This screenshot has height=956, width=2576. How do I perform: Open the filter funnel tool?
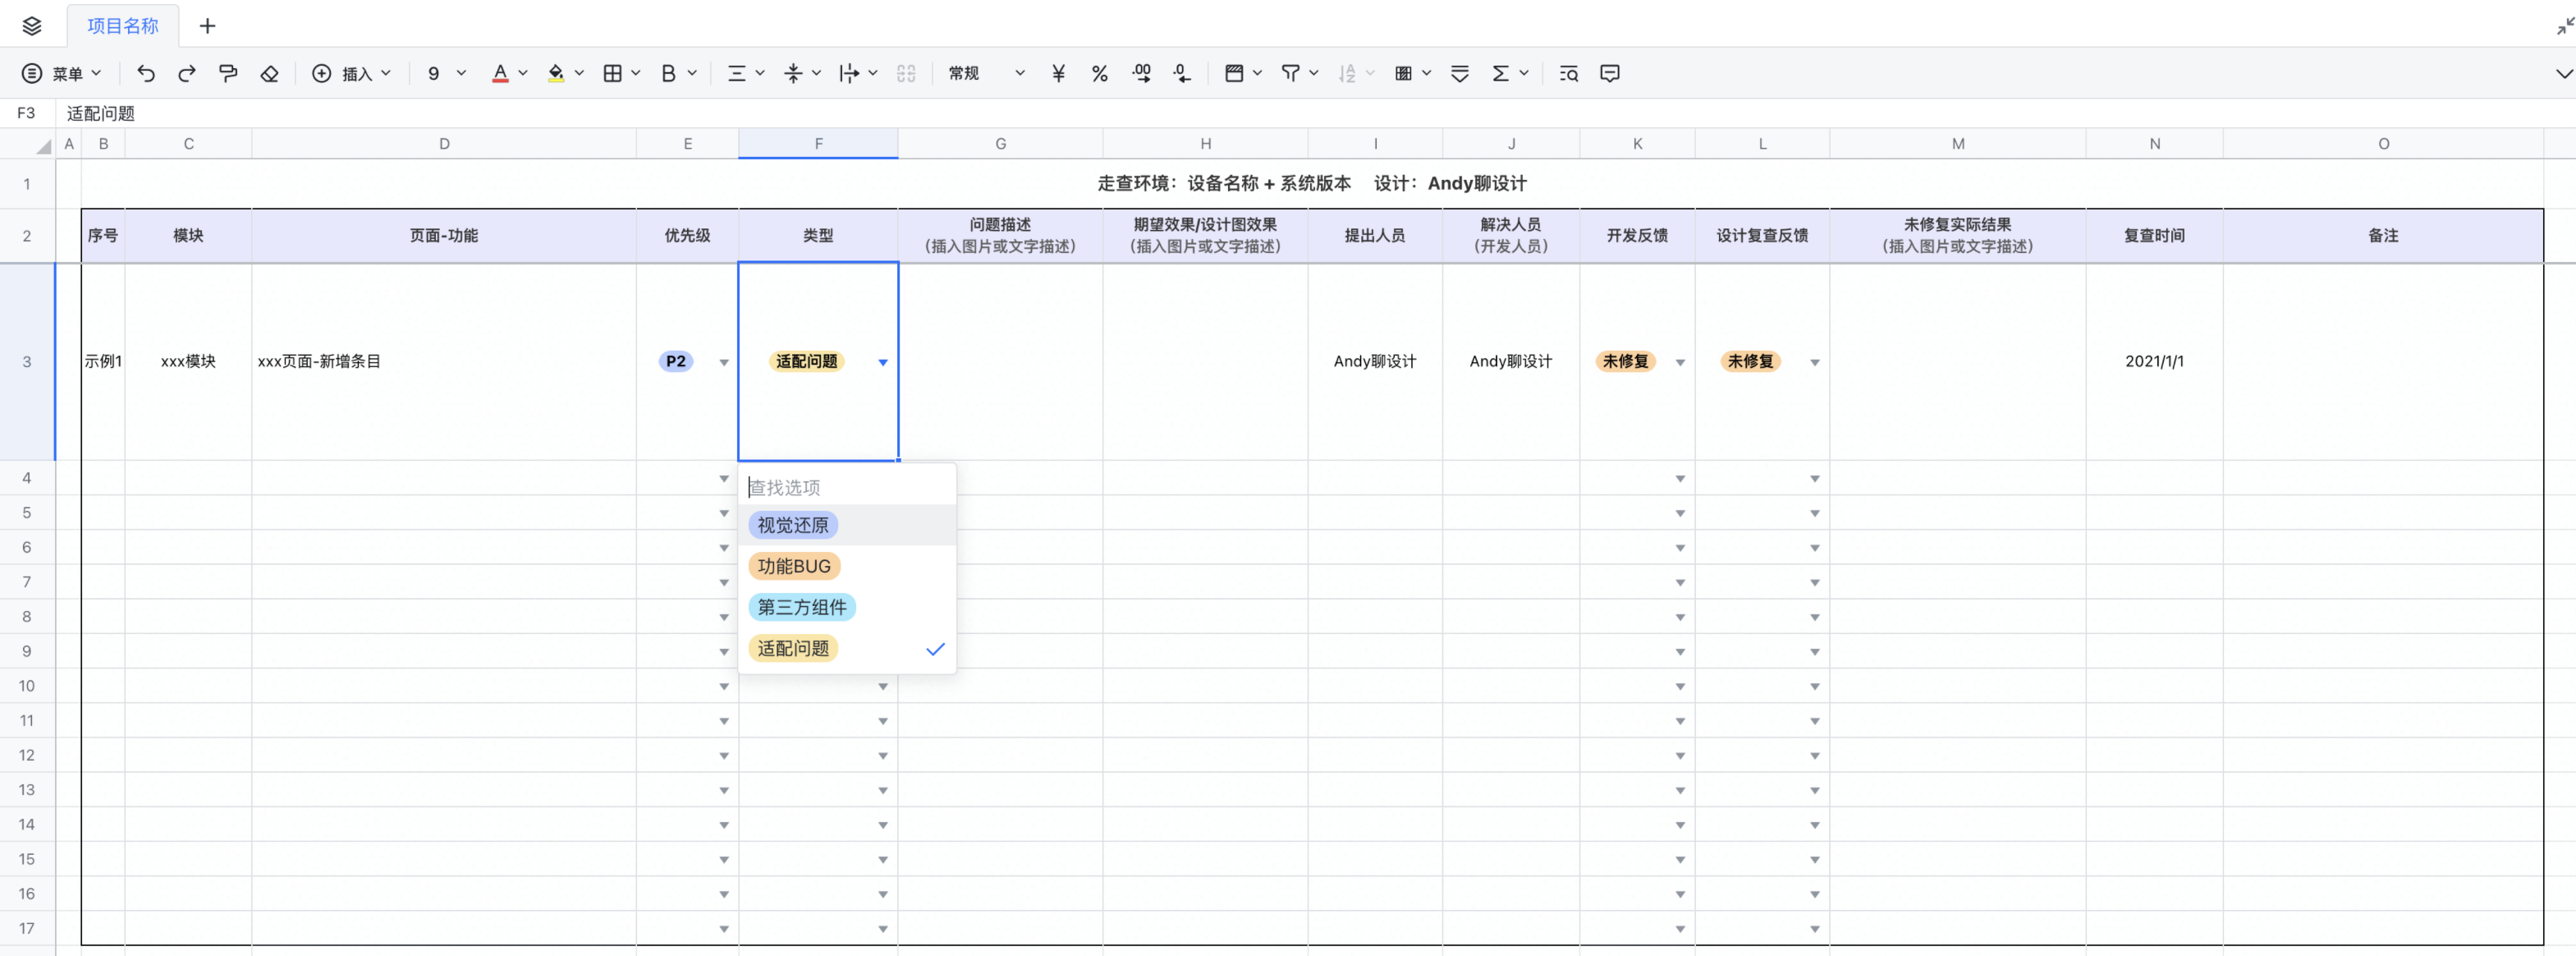(1291, 73)
